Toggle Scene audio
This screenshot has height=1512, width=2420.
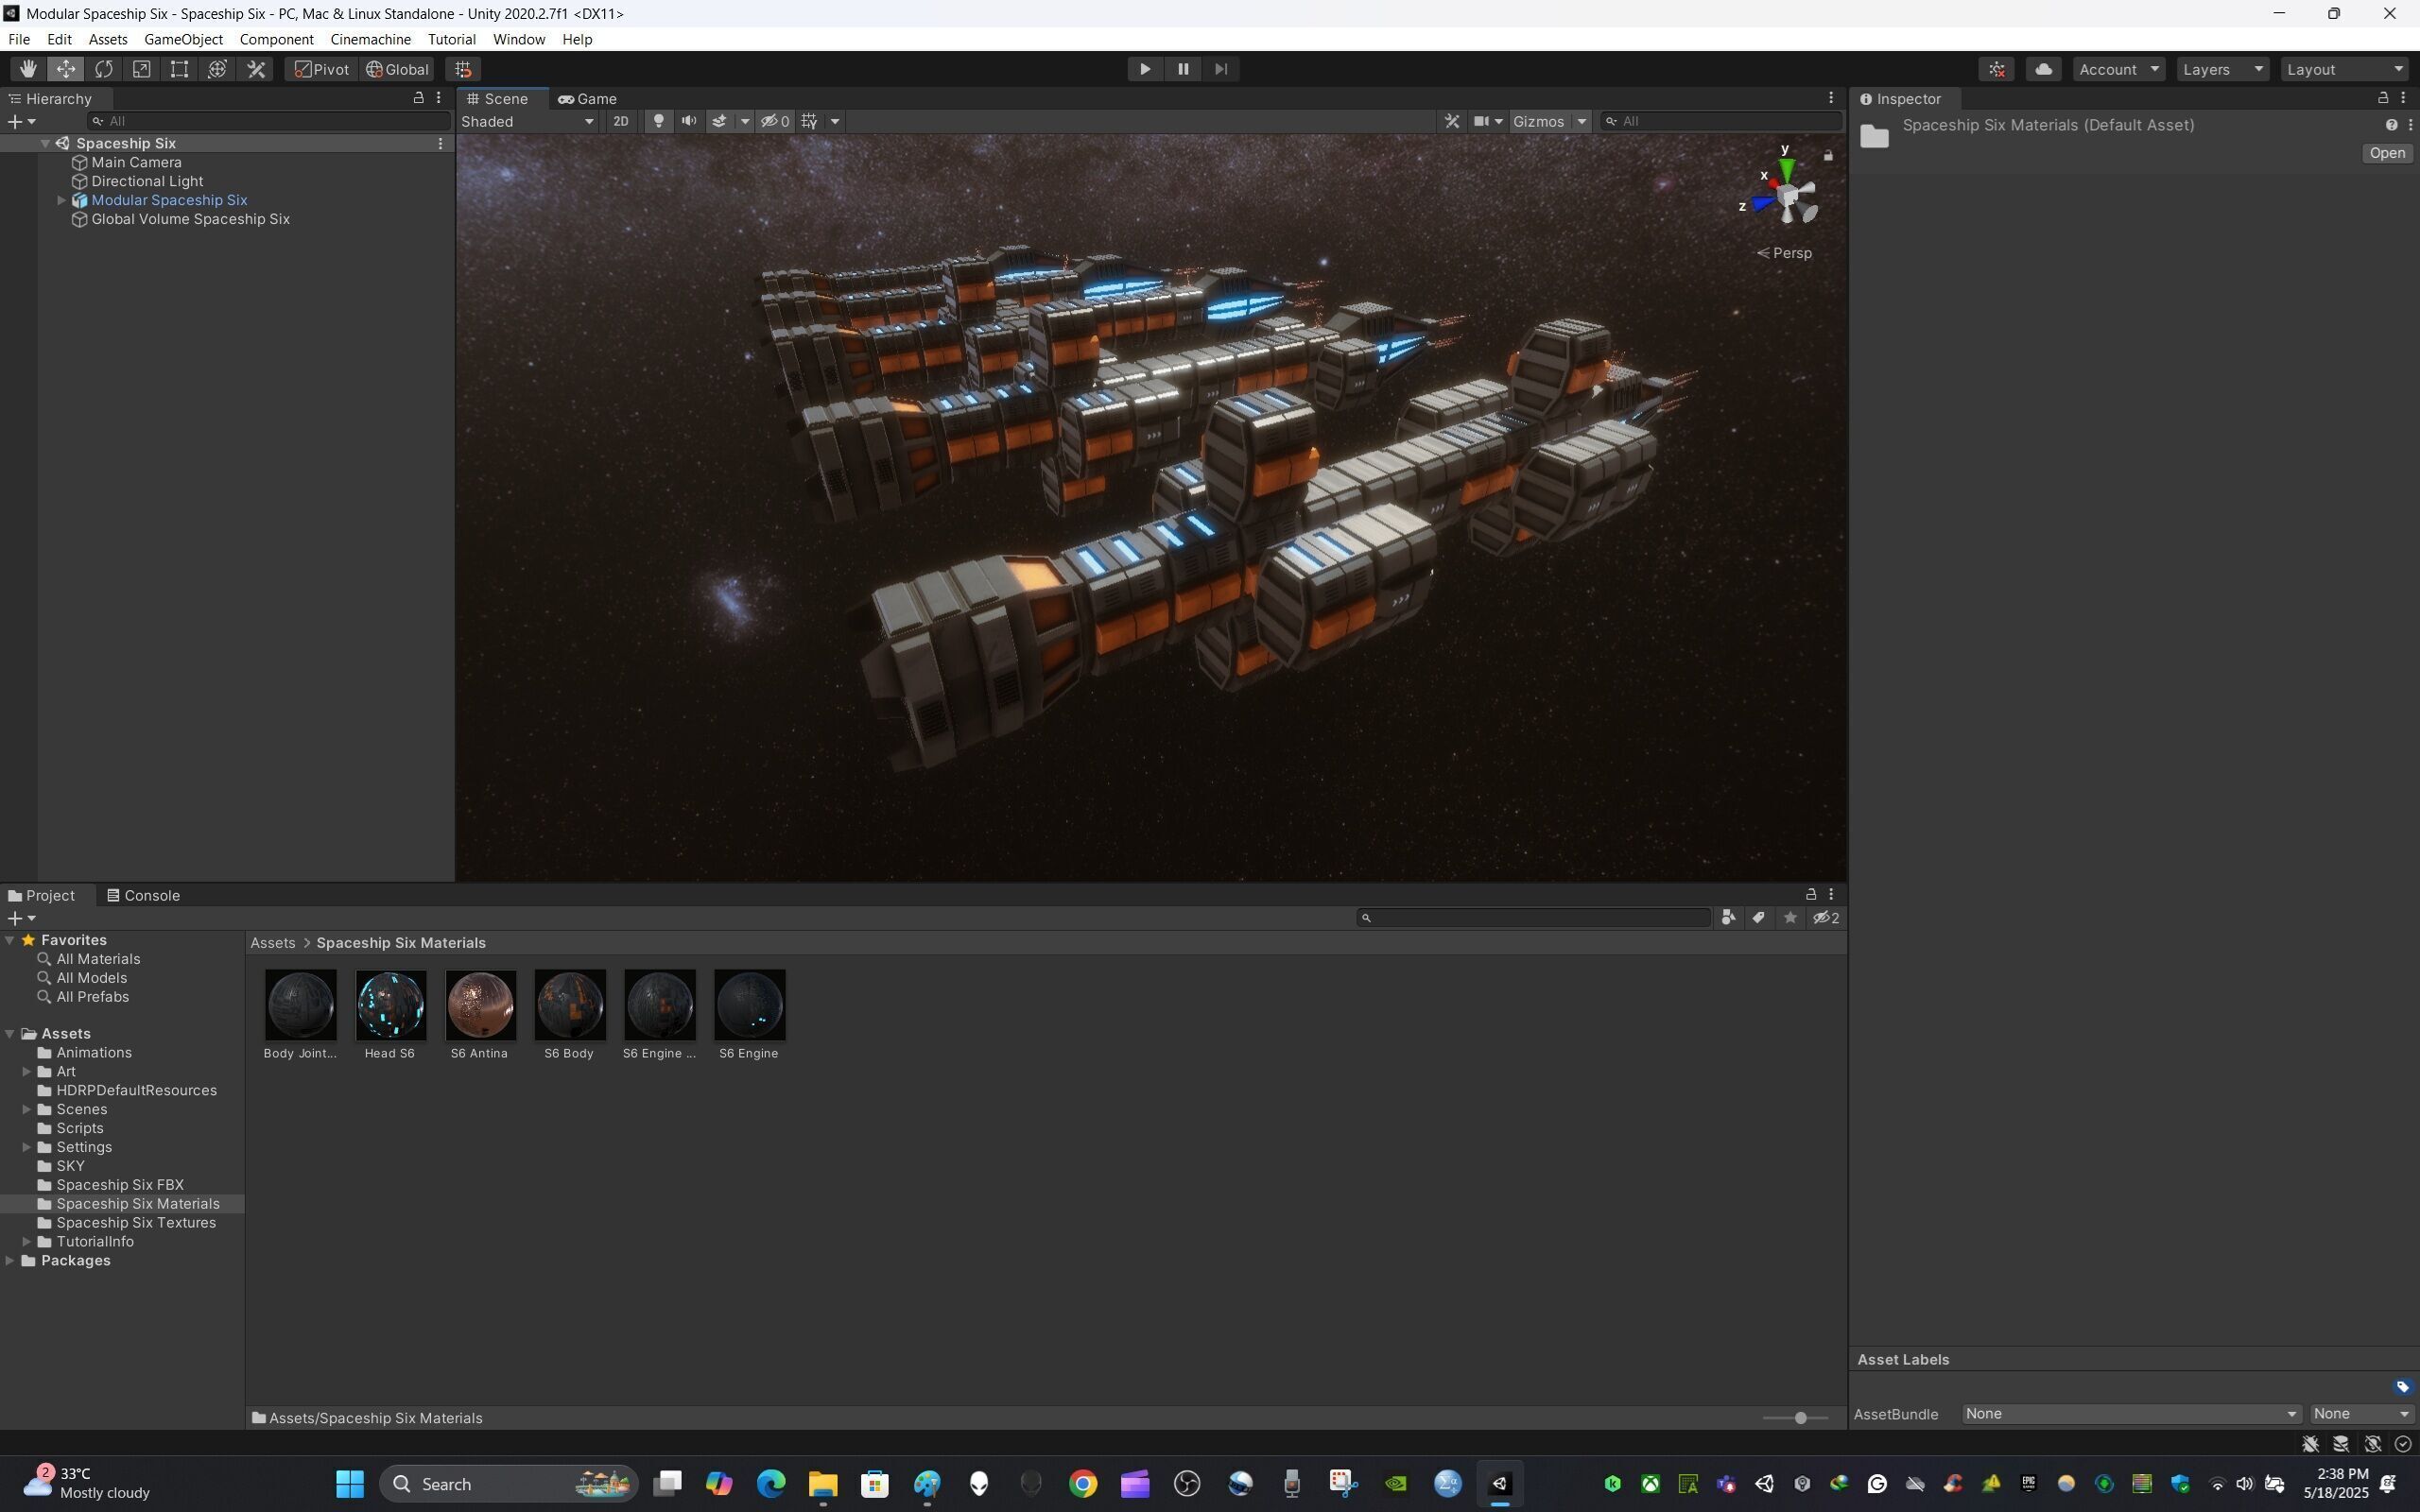point(689,121)
